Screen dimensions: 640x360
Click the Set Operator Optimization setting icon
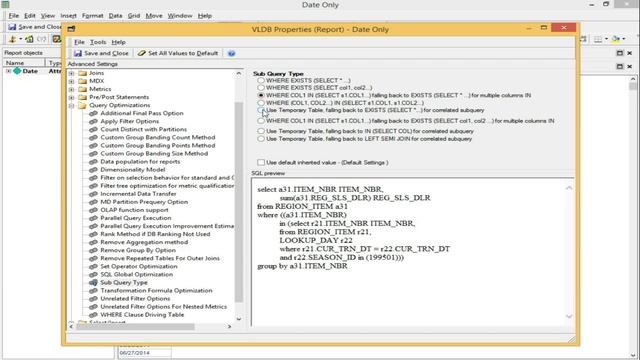93,267
